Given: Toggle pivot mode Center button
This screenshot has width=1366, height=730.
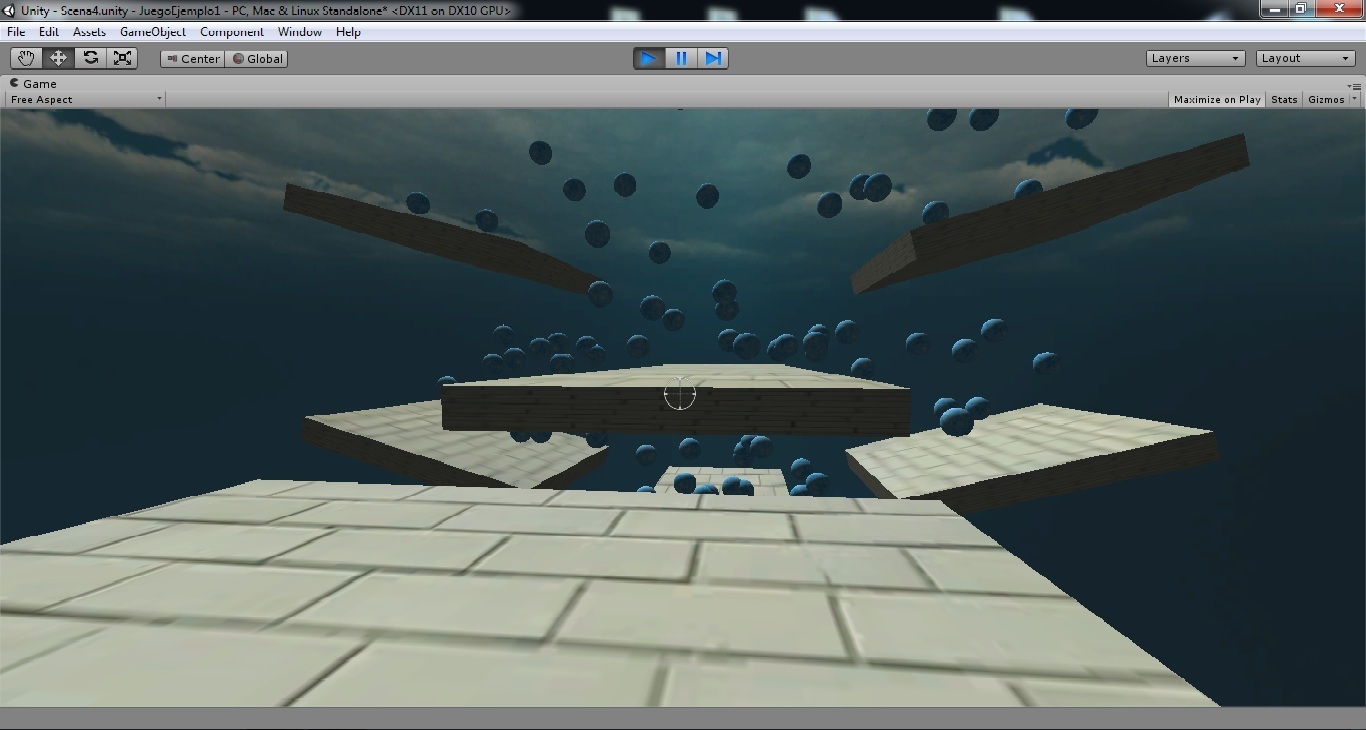Looking at the screenshot, I should [x=193, y=59].
